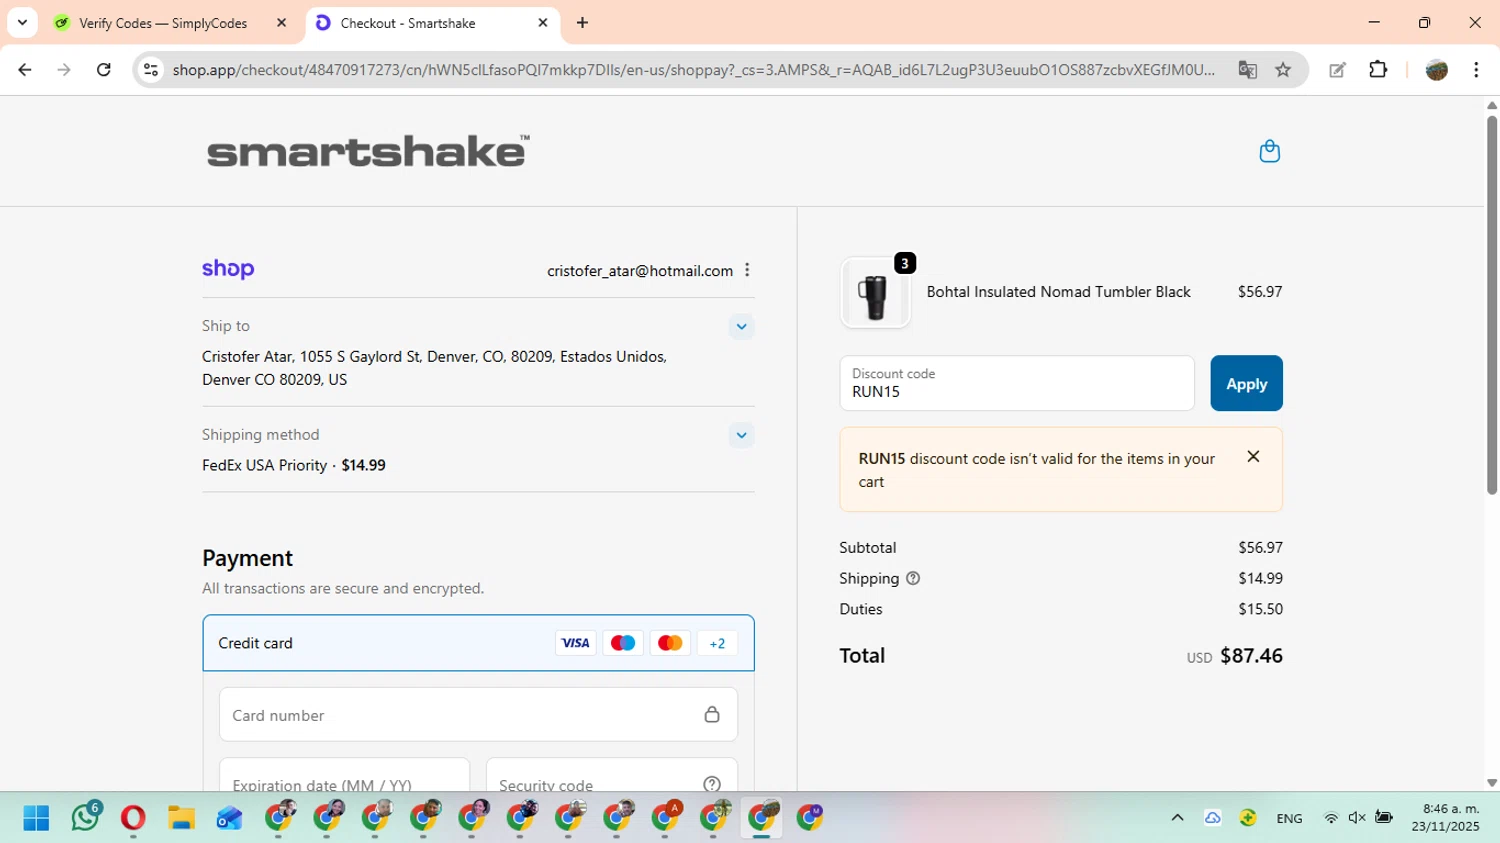Launch Opera from the taskbar
The height and width of the screenshot is (843, 1500).
pos(133,818)
